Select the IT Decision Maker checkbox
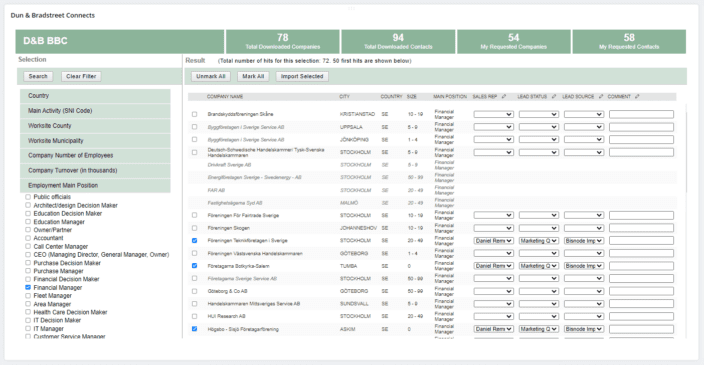The width and height of the screenshot is (704, 365). point(28,320)
